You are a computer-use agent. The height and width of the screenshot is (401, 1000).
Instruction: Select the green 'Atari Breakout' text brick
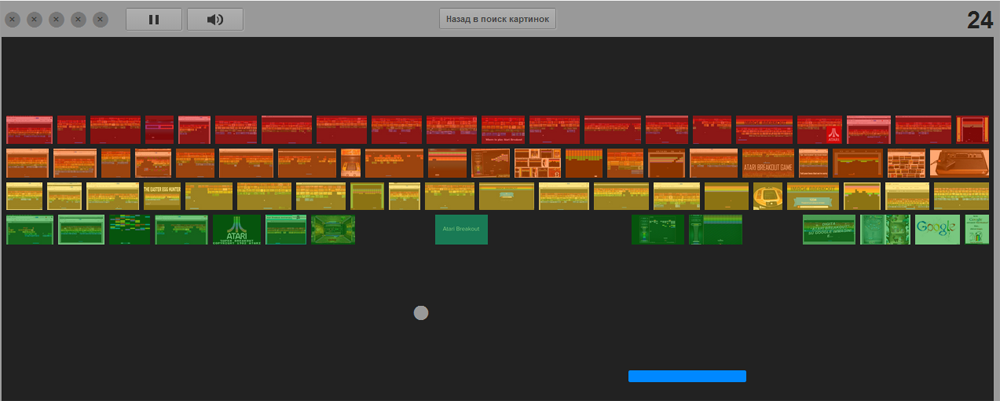[461, 229]
